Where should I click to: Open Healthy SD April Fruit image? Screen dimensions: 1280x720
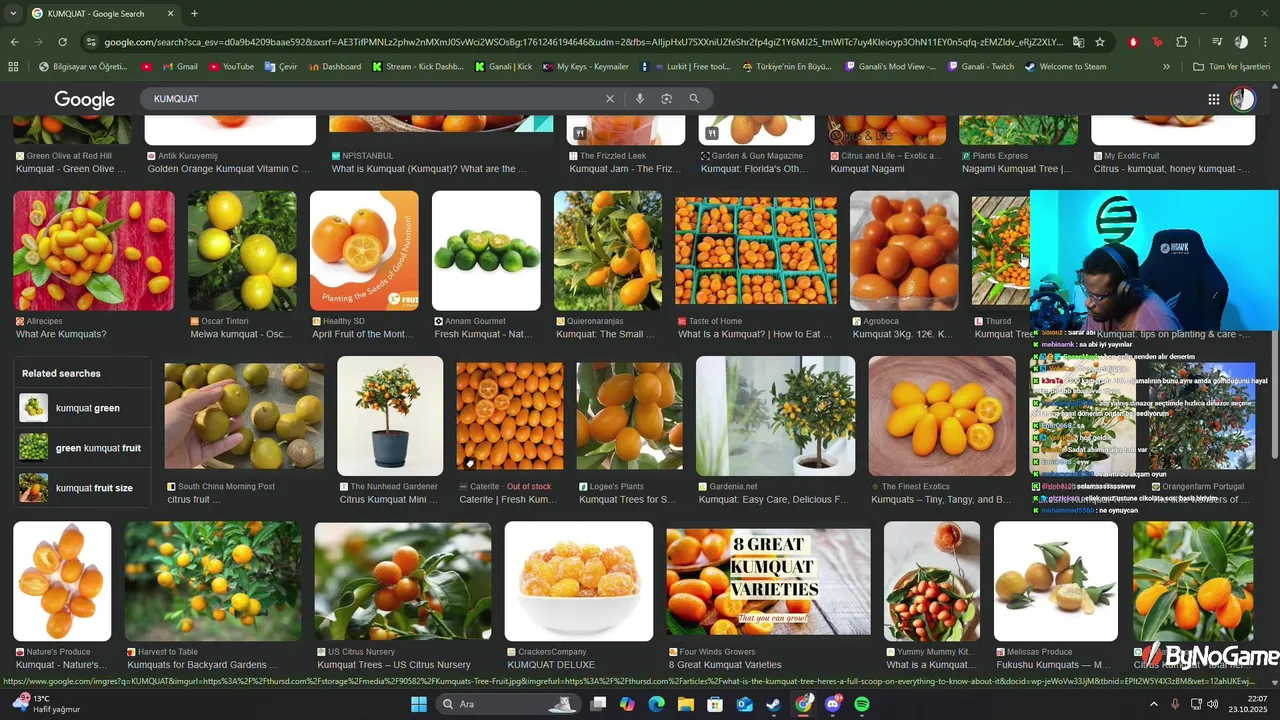(364, 251)
